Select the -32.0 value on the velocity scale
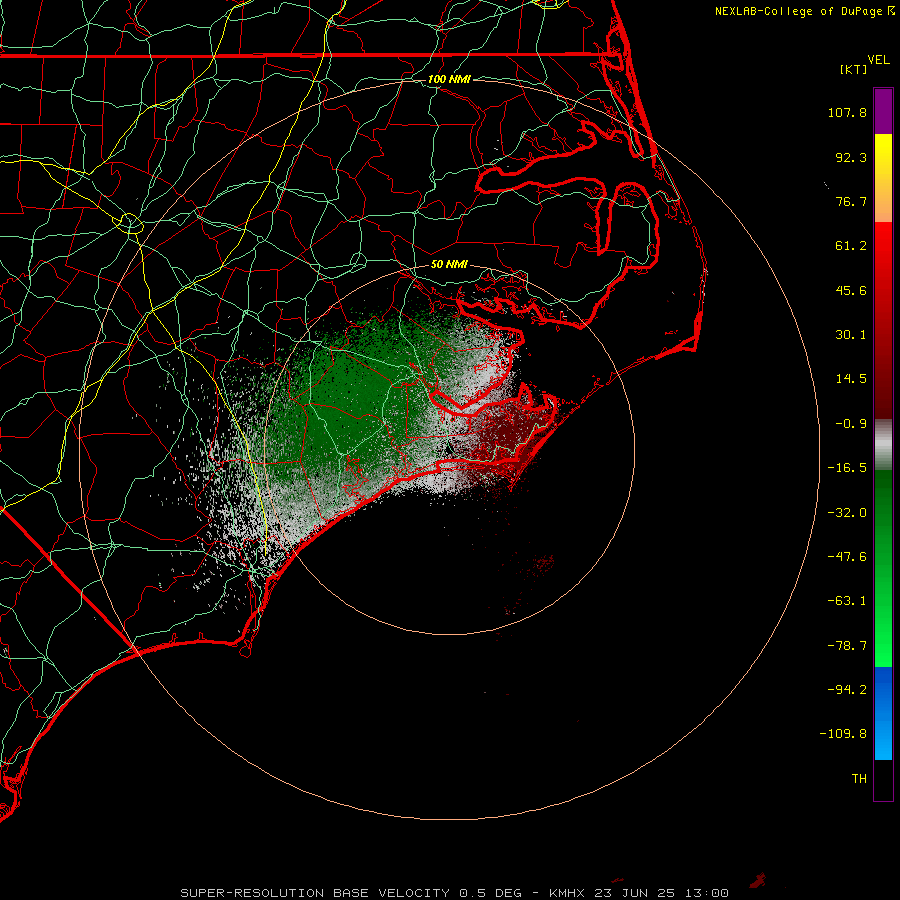The image size is (900, 900). (x=847, y=513)
